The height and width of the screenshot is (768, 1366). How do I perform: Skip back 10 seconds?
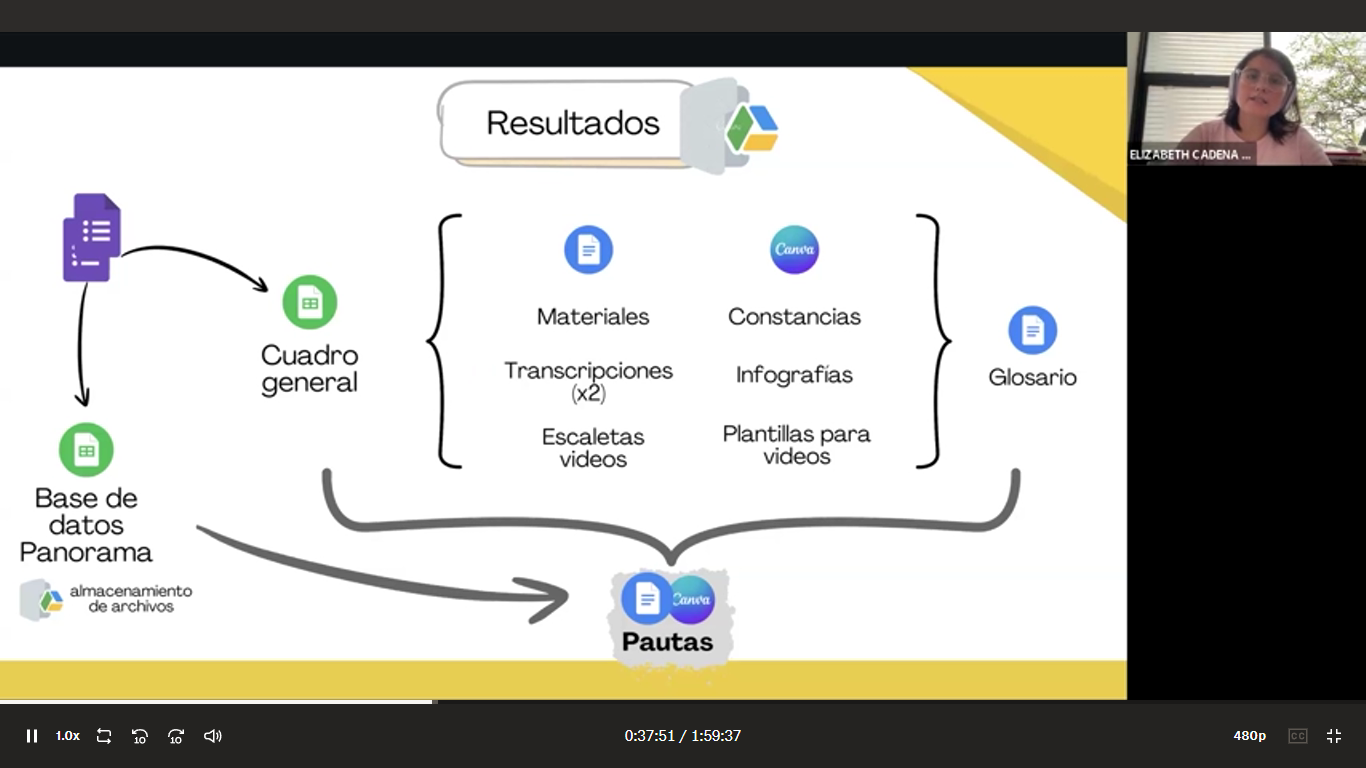point(140,736)
